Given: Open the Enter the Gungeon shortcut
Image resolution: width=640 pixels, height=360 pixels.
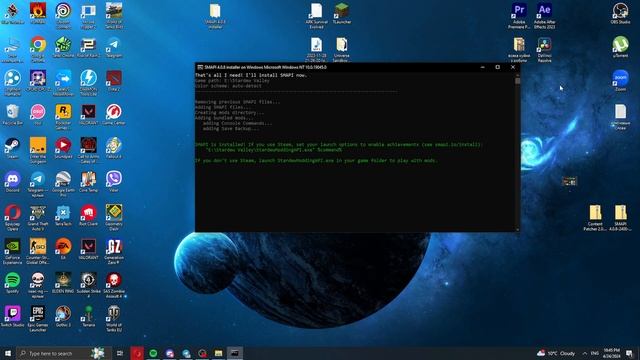Looking at the screenshot, I should click(x=38, y=151).
